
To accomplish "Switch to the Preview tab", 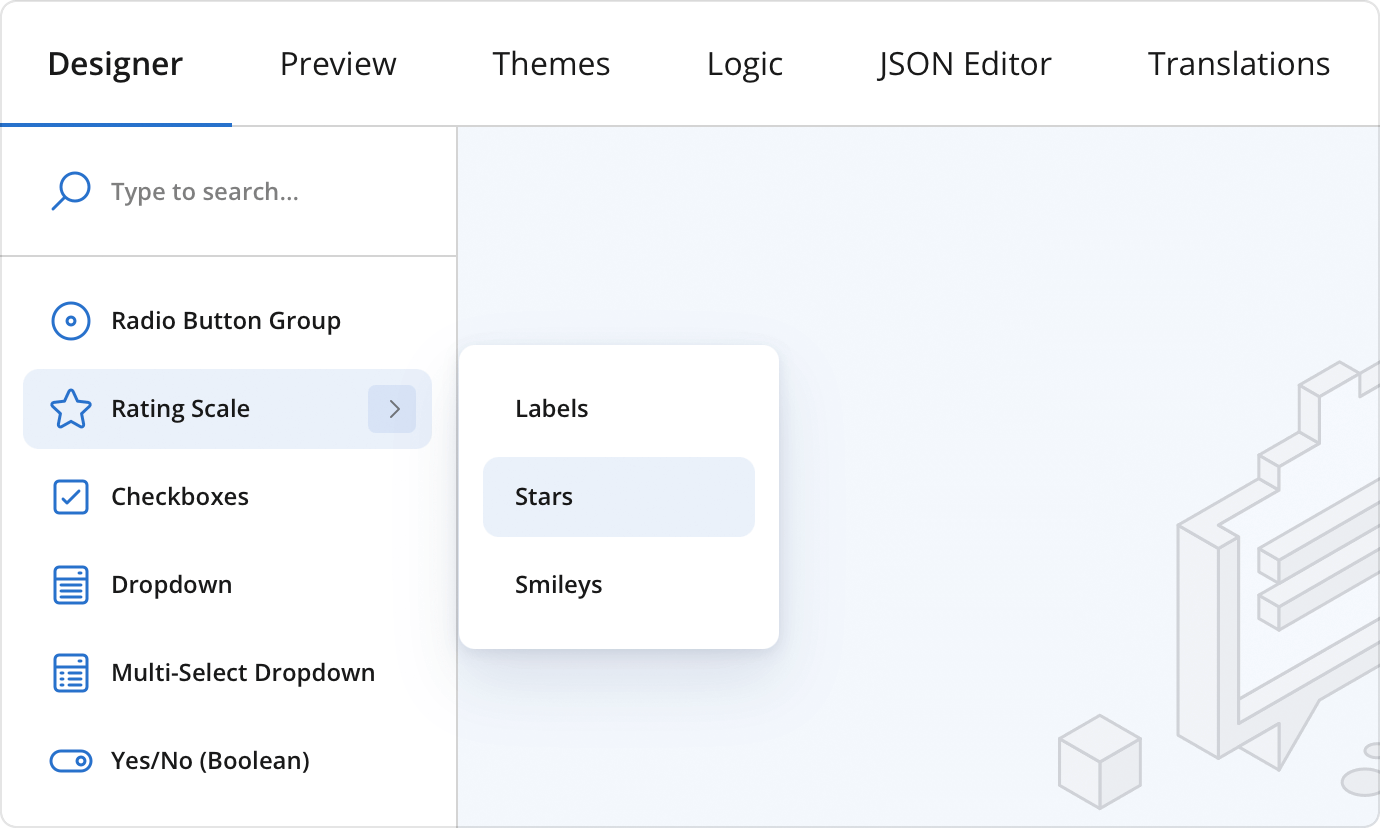I will coord(338,63).
